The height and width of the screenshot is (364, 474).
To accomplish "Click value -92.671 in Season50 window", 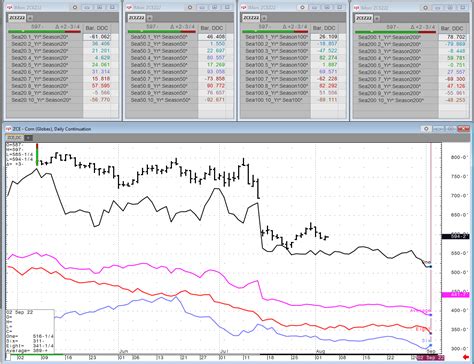I will point(215,100).
